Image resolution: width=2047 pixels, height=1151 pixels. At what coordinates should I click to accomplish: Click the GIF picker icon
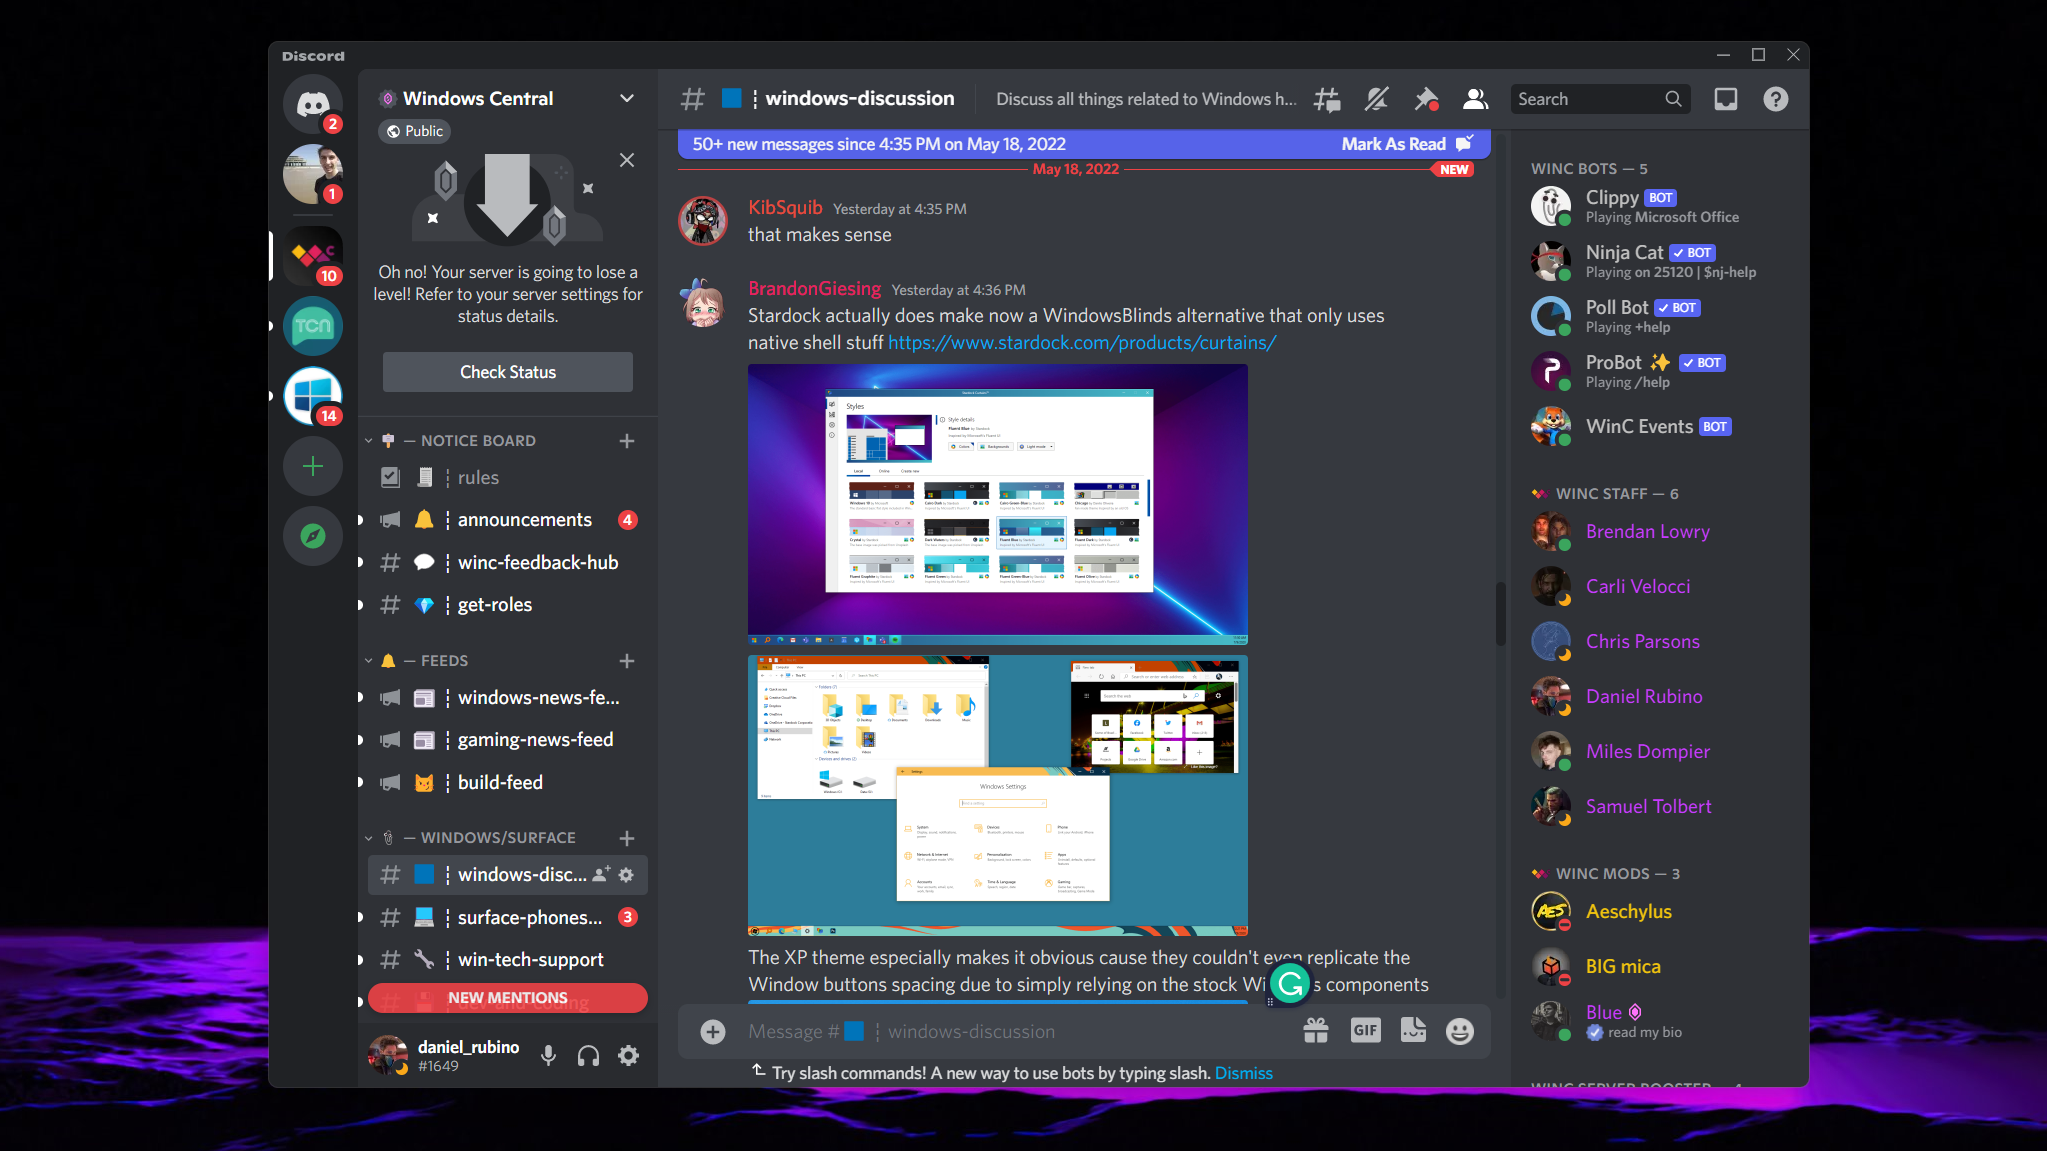click(1365, 1030)
